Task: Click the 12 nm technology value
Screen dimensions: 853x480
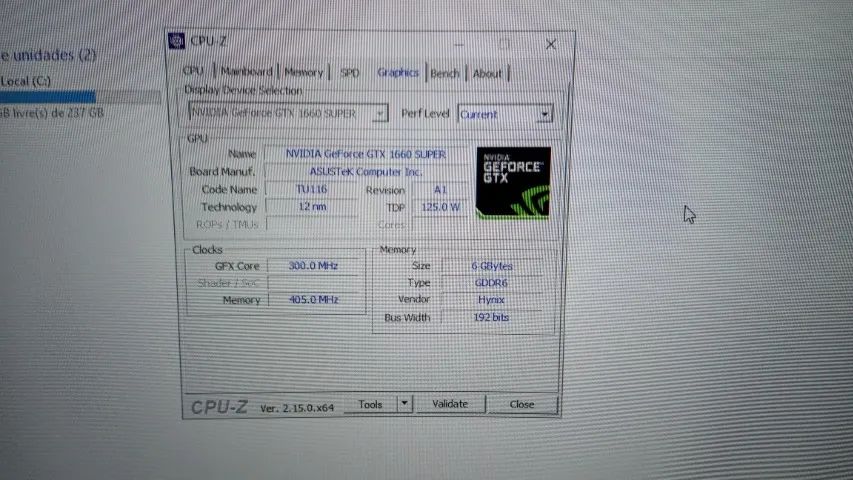Action: coord(312,206)
